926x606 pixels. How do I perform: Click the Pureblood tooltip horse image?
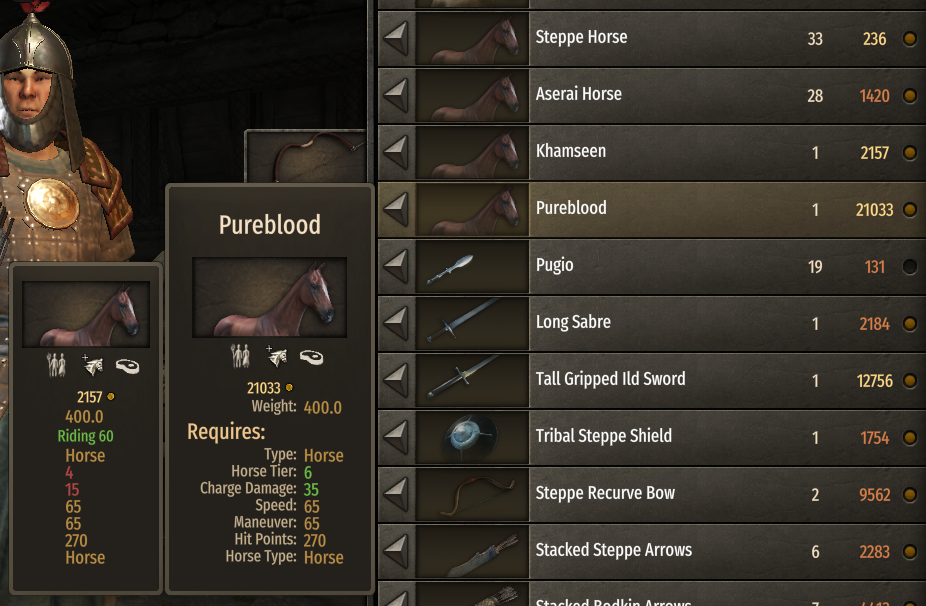pos(269,297)
